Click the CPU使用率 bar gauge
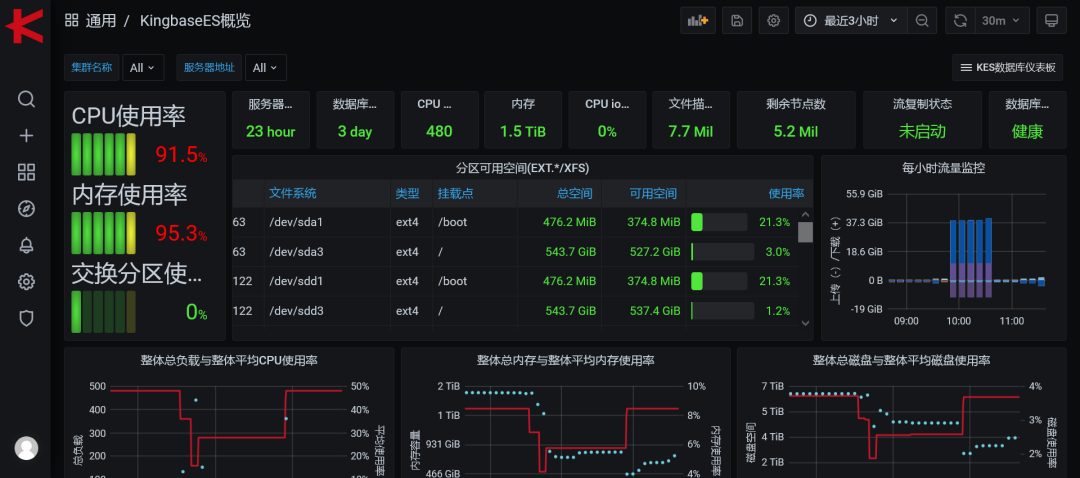This screenshot has width=1080, height=478. tap(103, 154)
